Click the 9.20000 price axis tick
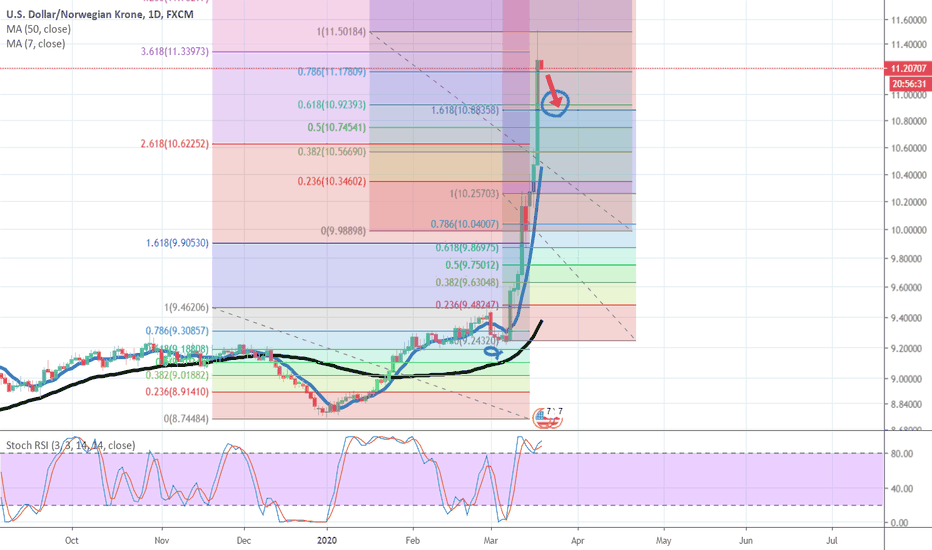This screenshot has height=550, width=932. click(908, 348)
